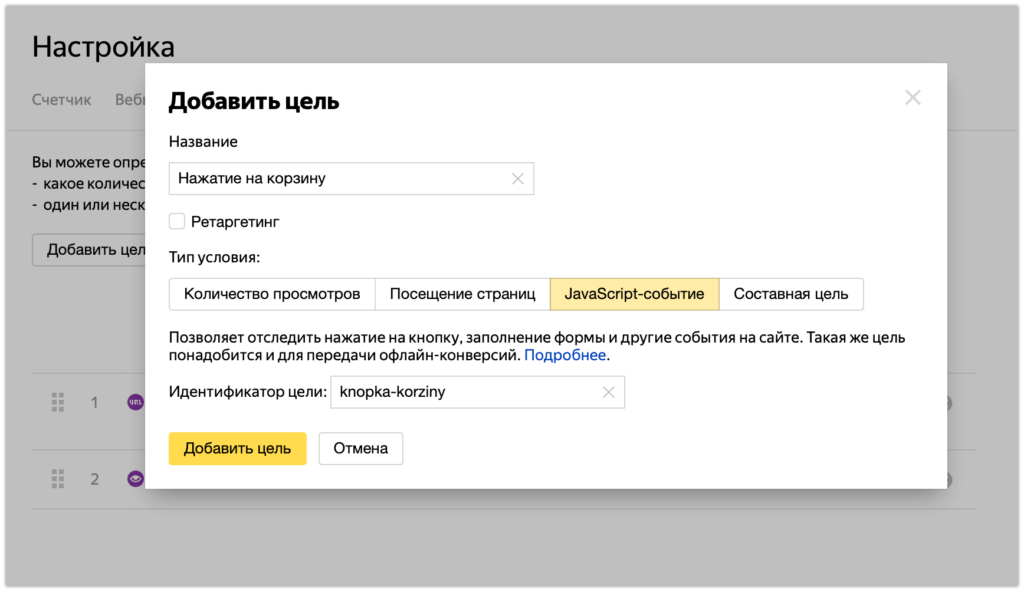Image resolution: width=1024 pixels, height=592 pixels.
Task: Enable the Ретаргетинг checkbox
Action: coord(177,221)
